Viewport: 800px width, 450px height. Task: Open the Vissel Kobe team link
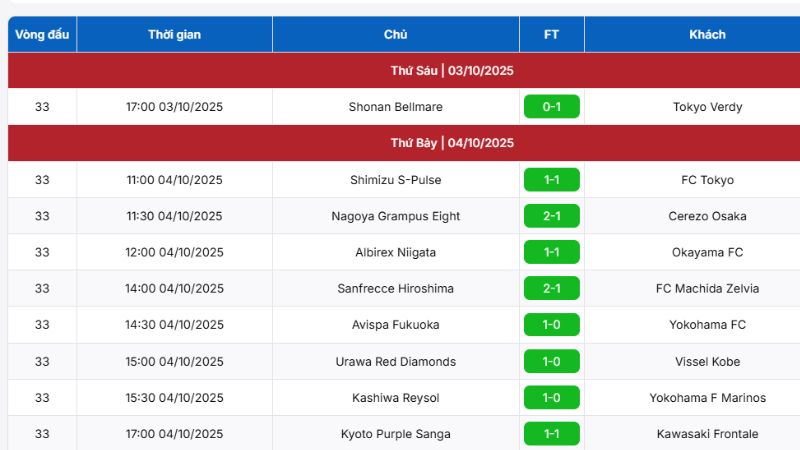coord(707,361)
